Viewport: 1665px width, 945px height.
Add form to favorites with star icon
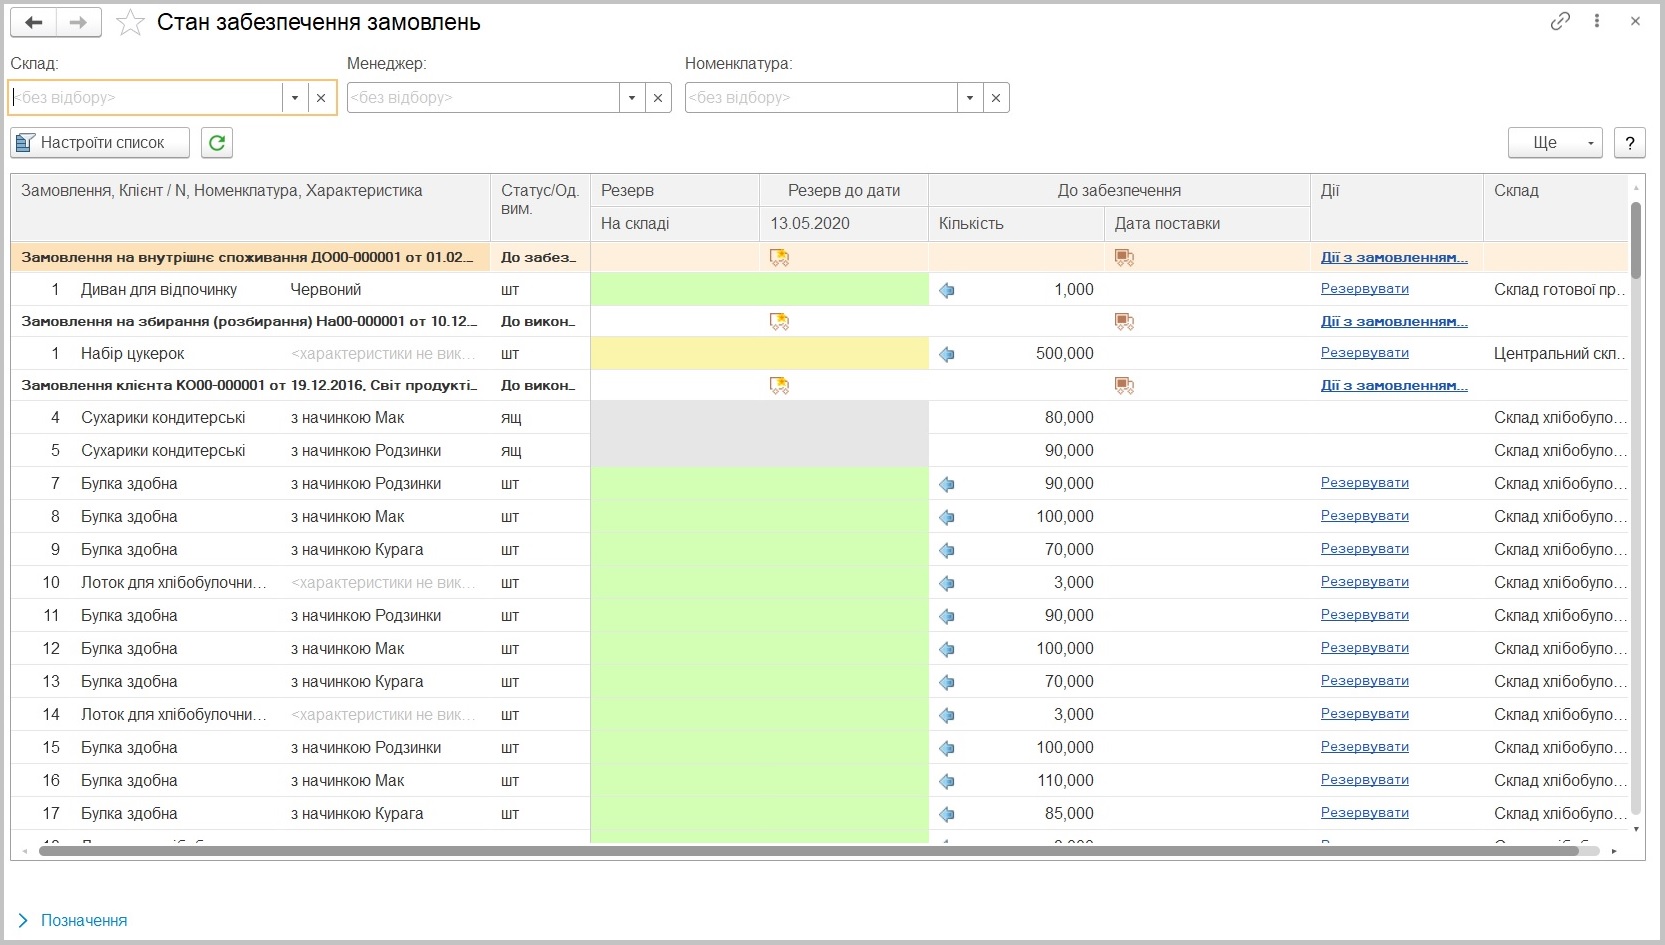(x=131, y=22)
